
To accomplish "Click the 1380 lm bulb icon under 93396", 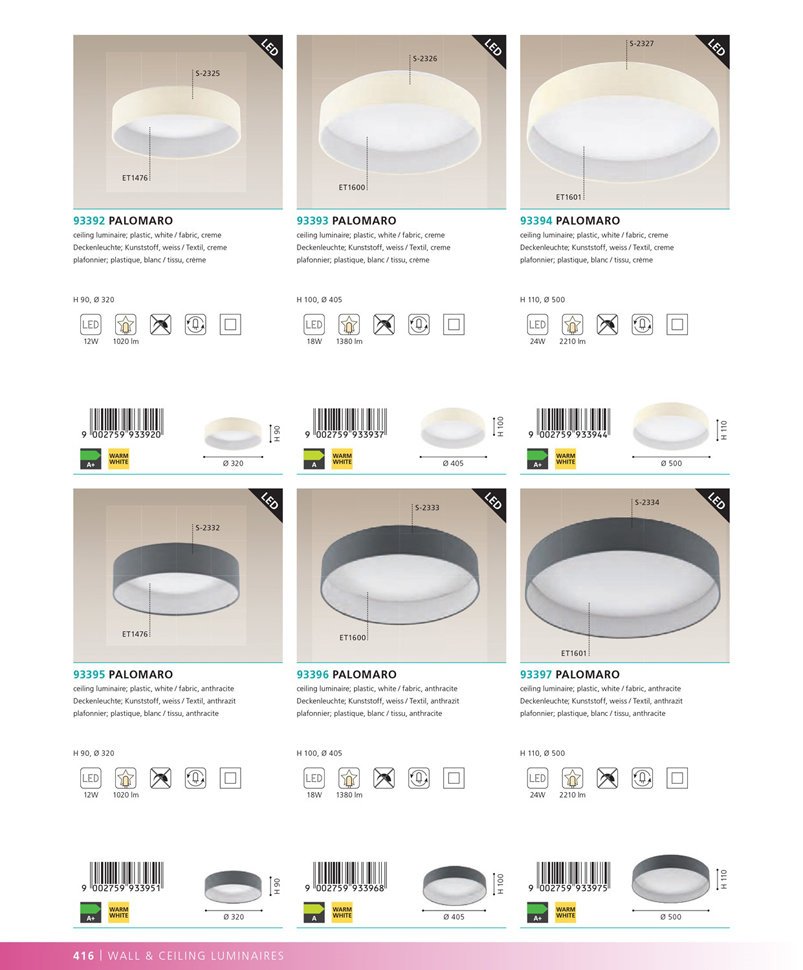I will pyautogui.click(x=349, y=778).
